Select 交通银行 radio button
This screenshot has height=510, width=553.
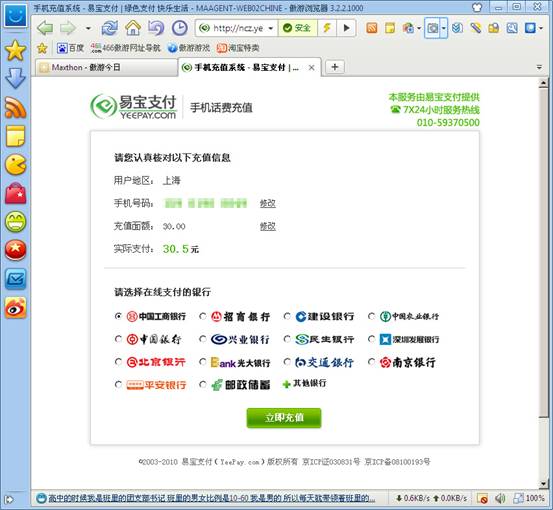click(x=287, y=362)
